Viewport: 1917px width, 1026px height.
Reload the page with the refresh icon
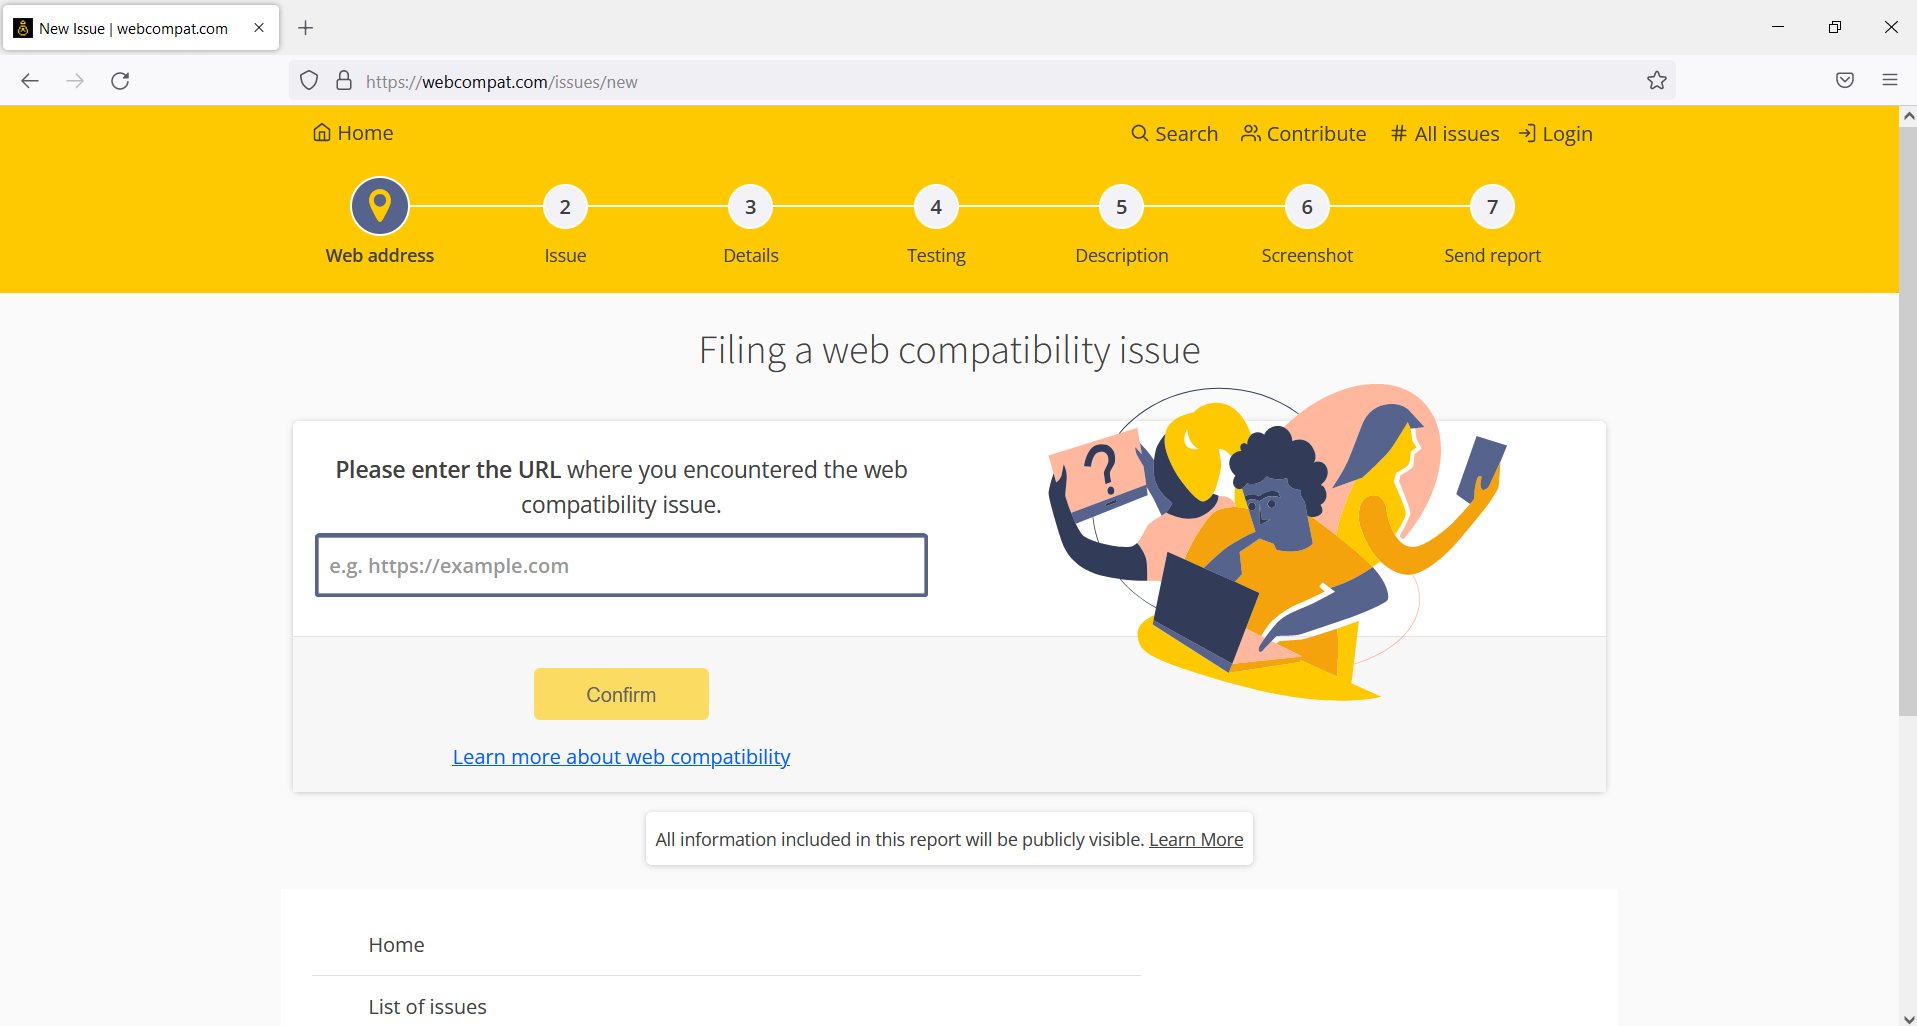coord(120,81)
